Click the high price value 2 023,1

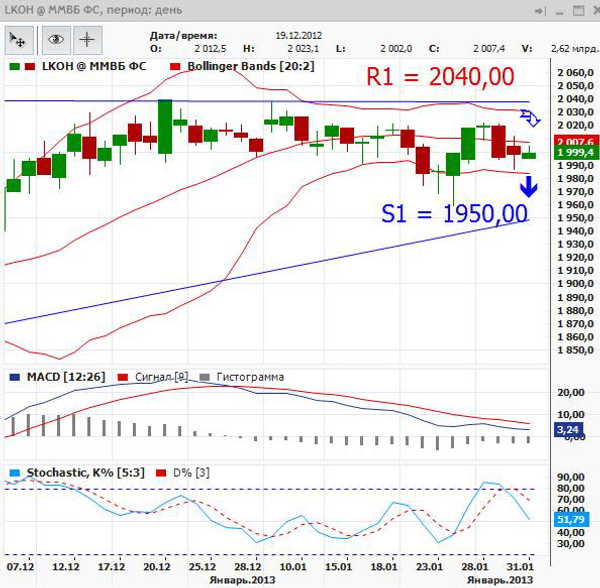303,49
